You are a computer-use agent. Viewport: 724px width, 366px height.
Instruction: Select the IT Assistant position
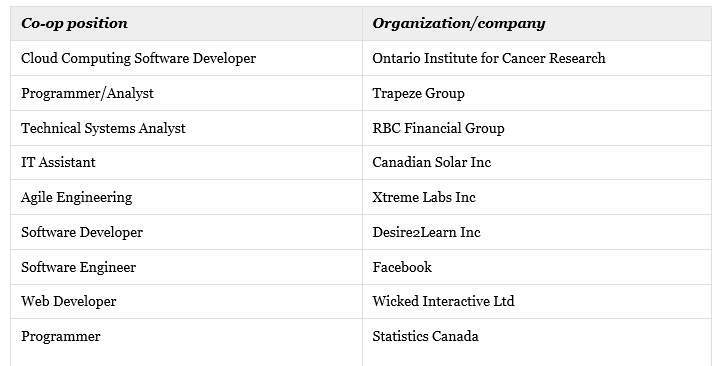[58, 162]
